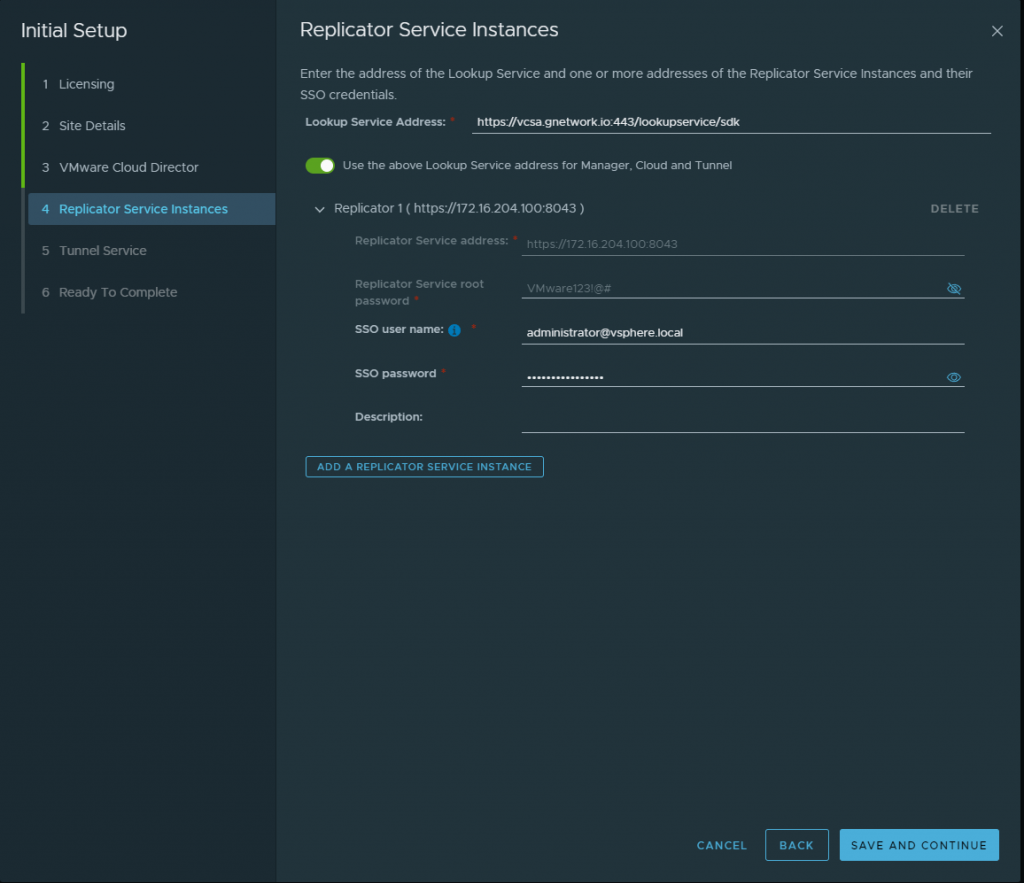1024x883 pixels.
Task: Collapse the Replicator 1 section
Action: (x=319, y=210)
